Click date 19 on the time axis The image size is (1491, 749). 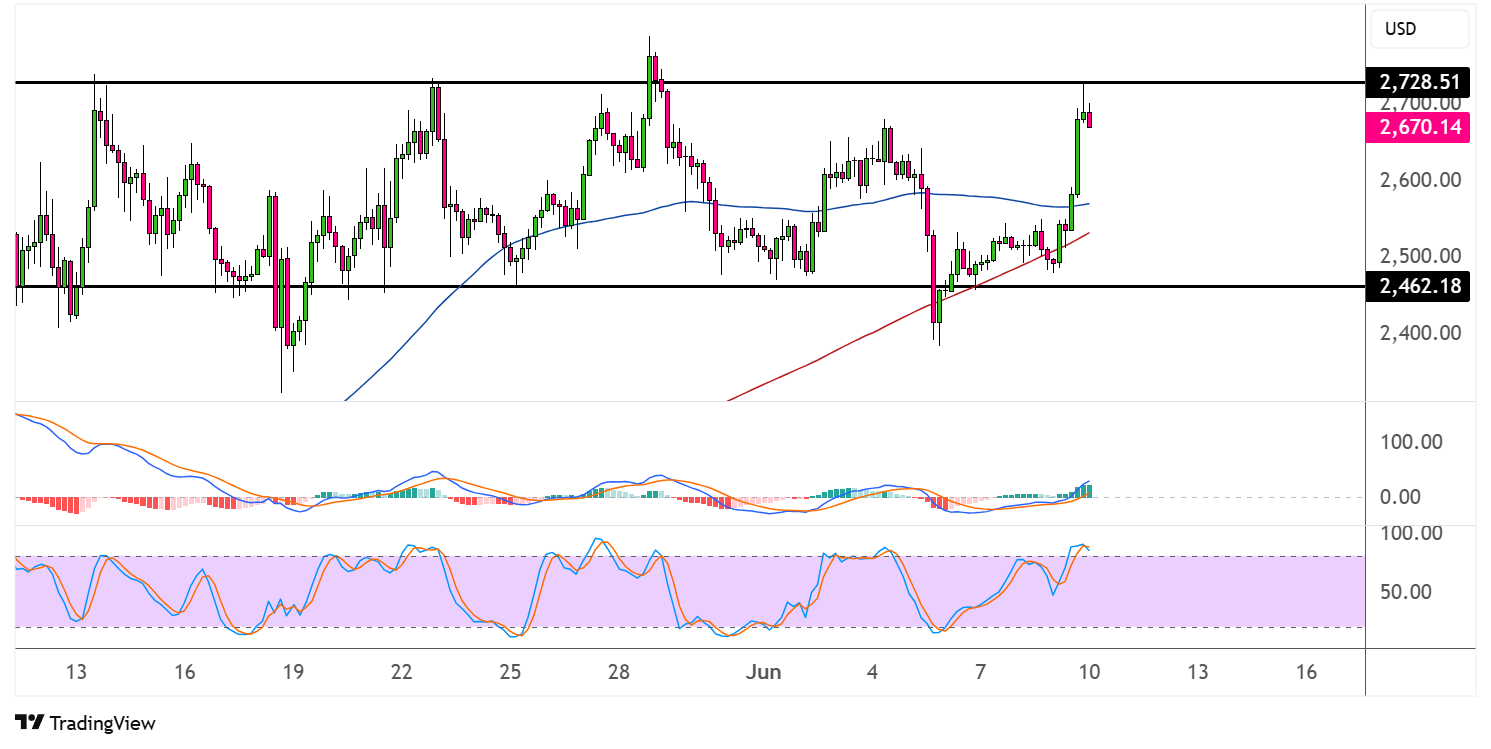pyautogui.click(x=293, y=672)
